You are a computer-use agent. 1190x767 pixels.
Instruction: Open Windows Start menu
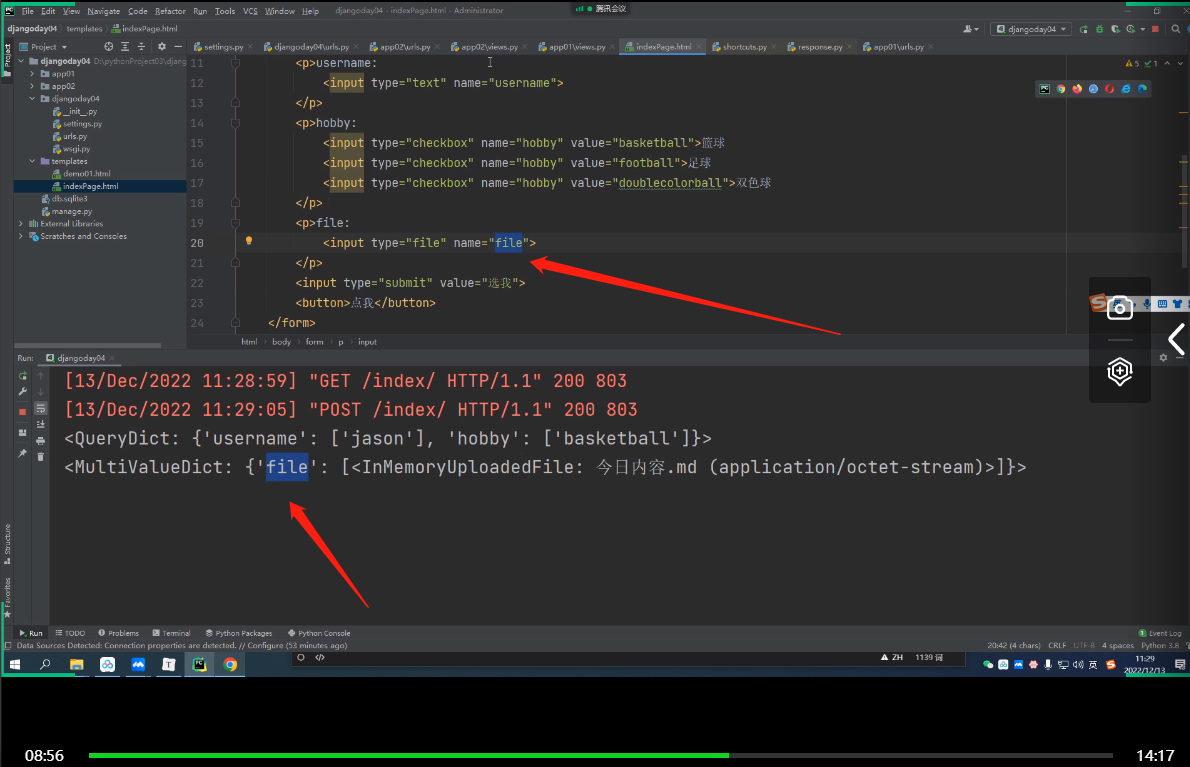14,665
